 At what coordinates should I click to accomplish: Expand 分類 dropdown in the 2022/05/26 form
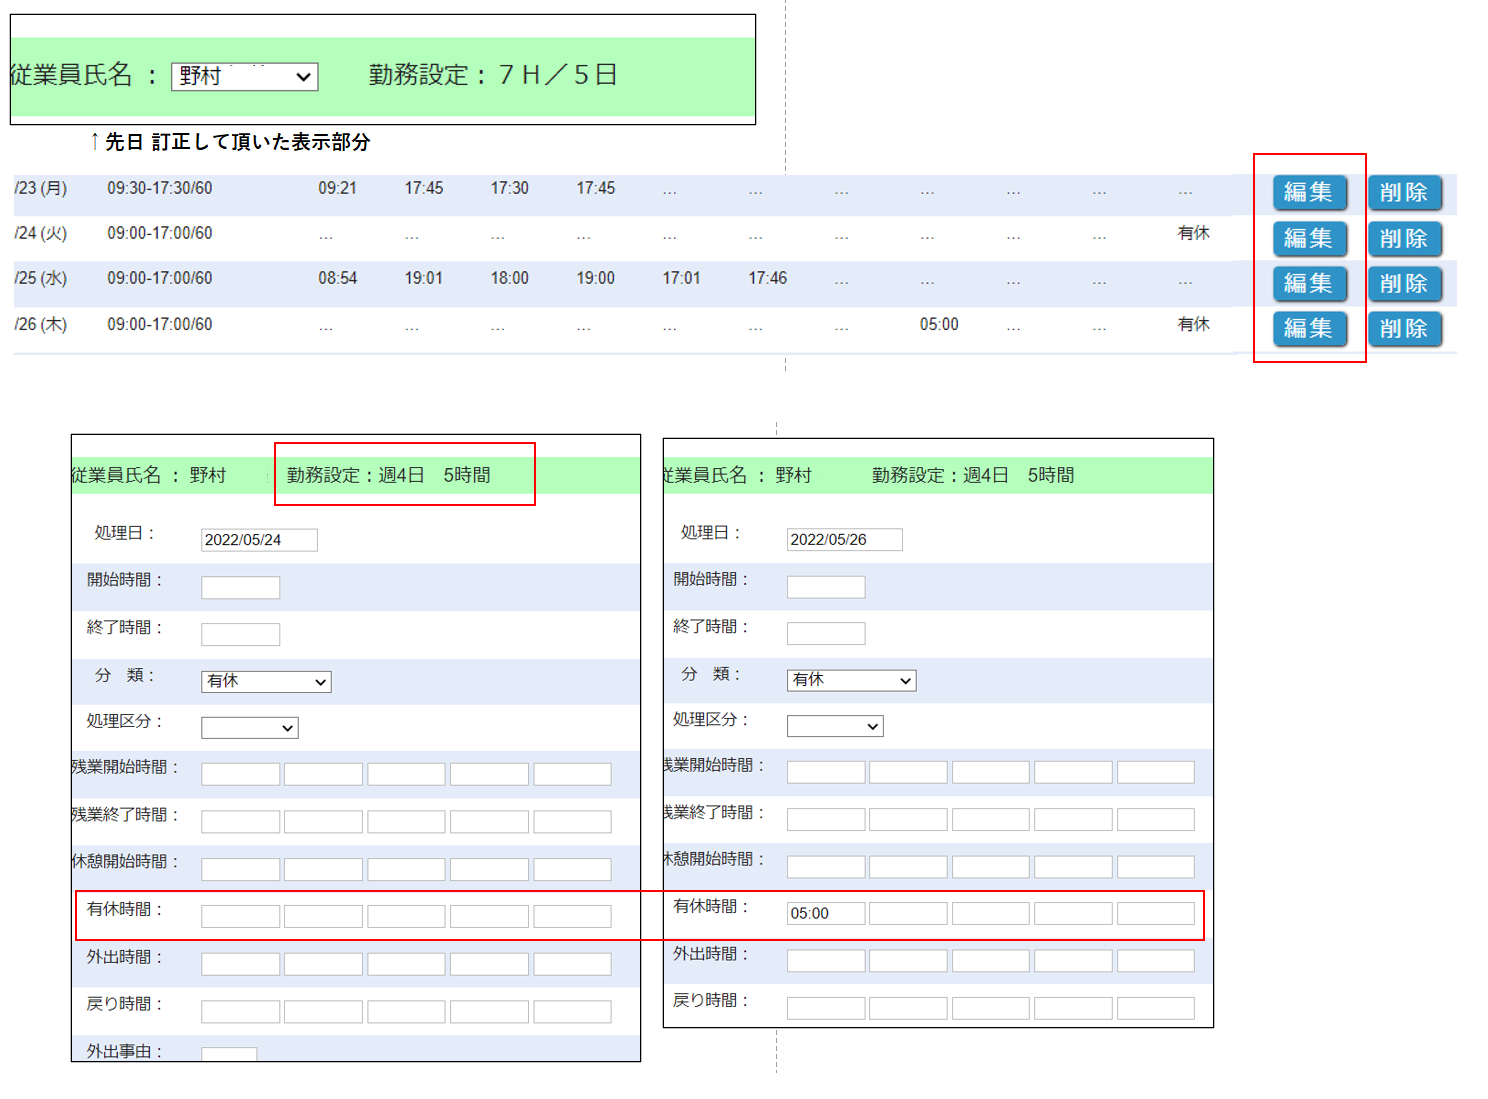point(851,680)
